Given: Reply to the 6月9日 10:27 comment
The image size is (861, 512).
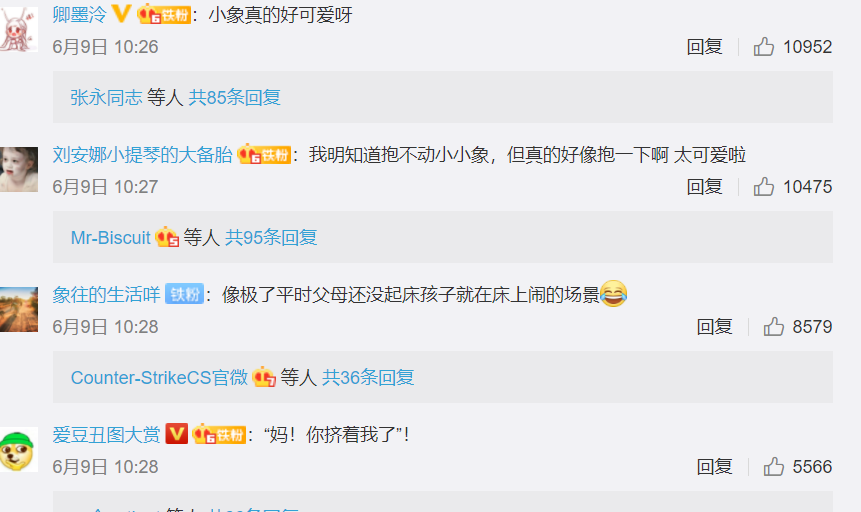Looking at the screenshot, I should point(705,187).
